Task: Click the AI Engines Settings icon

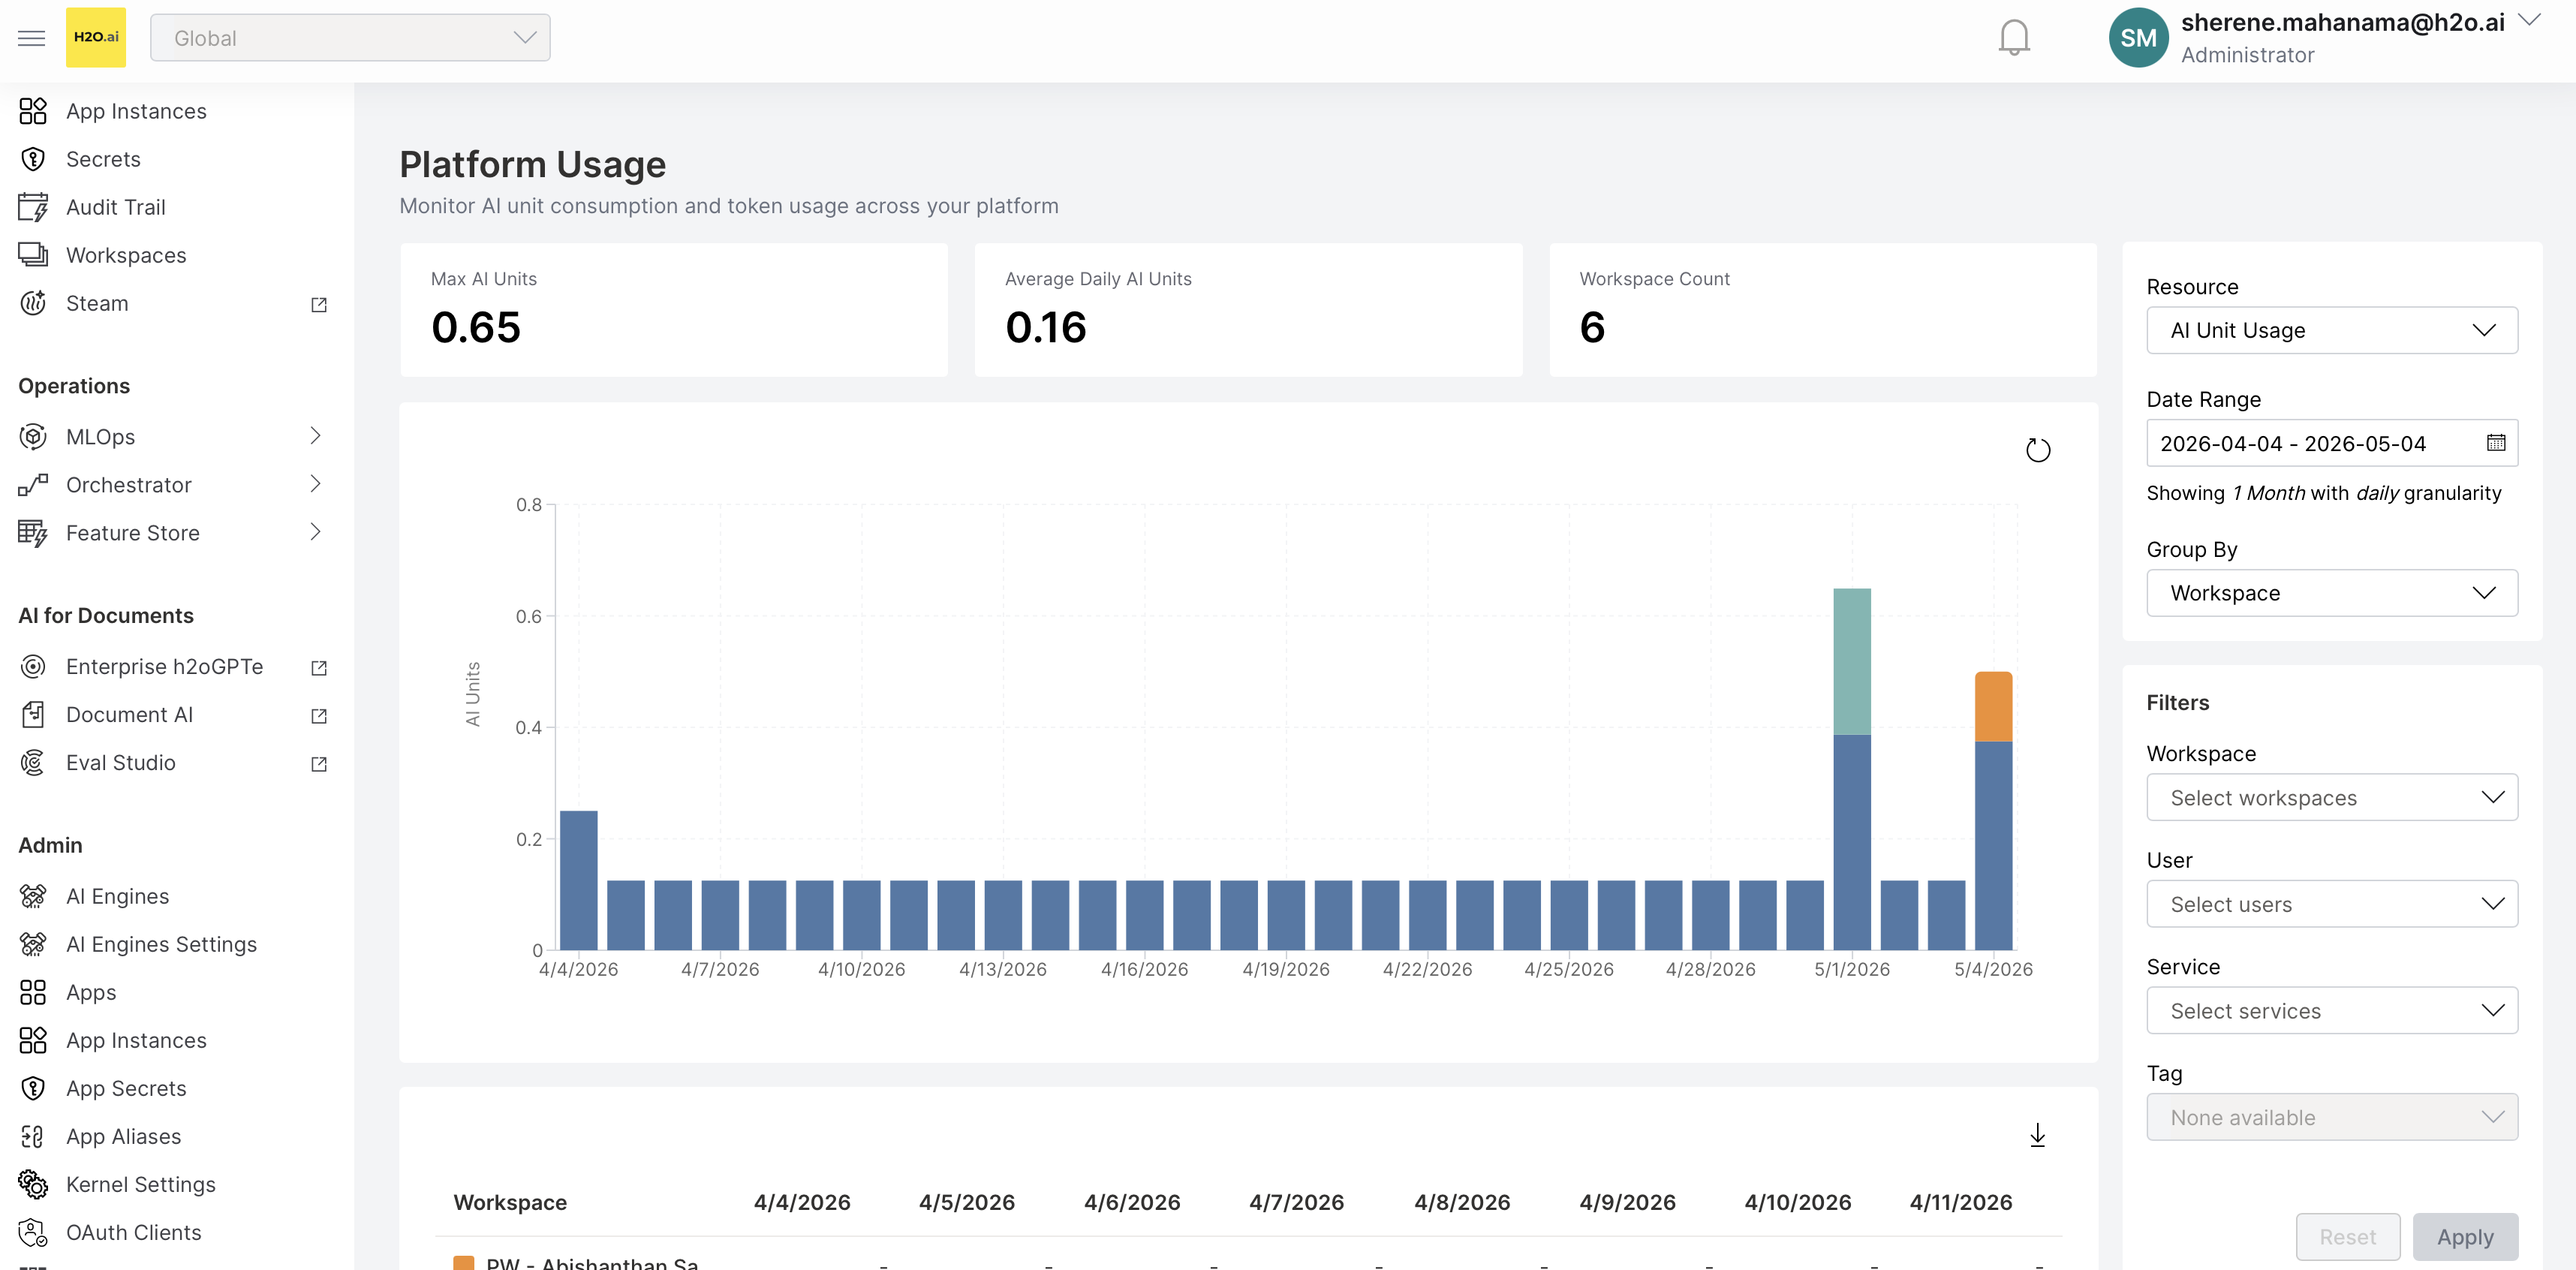Action: tap(33, 945)
